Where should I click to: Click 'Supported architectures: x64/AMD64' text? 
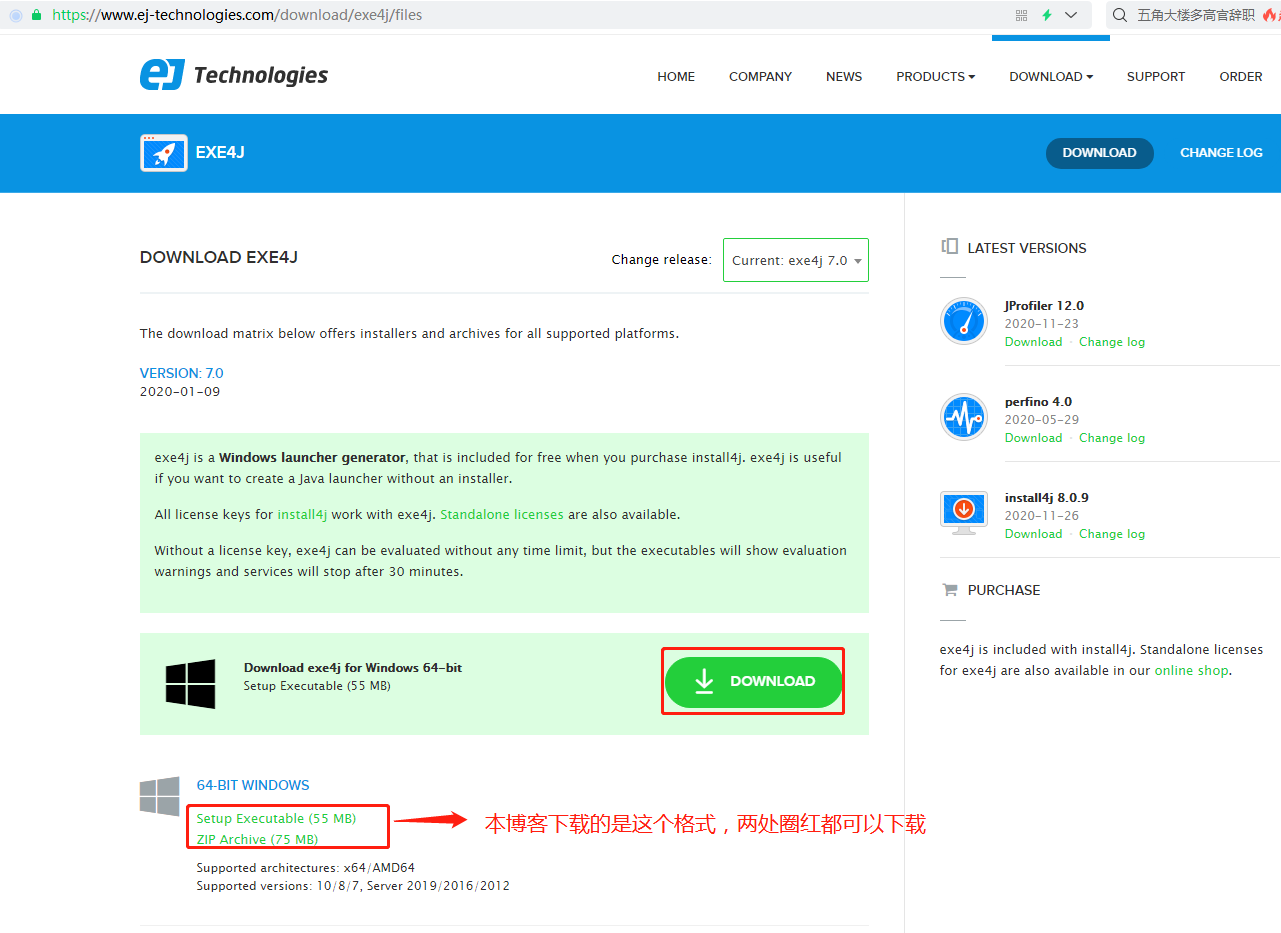click(x=306, y=868)
